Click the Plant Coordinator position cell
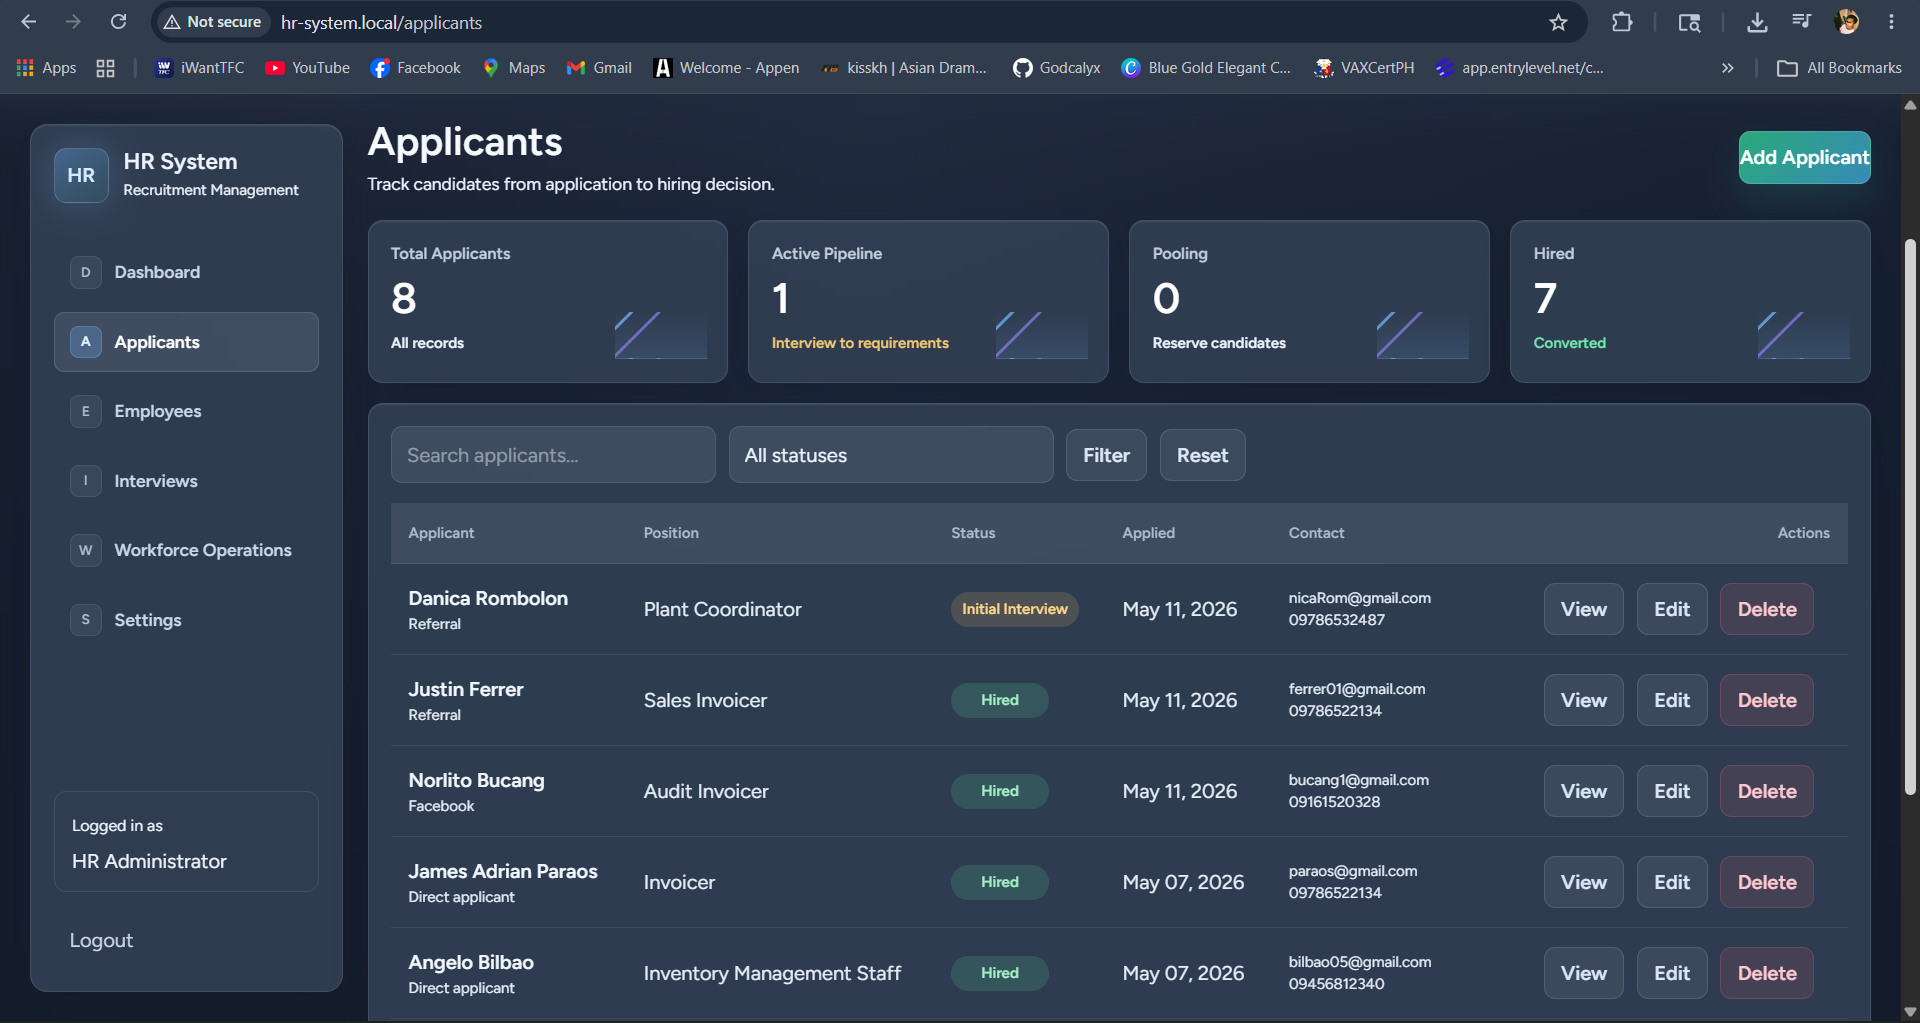Viewport: 1920px width, 1023px height. point(722,609)
